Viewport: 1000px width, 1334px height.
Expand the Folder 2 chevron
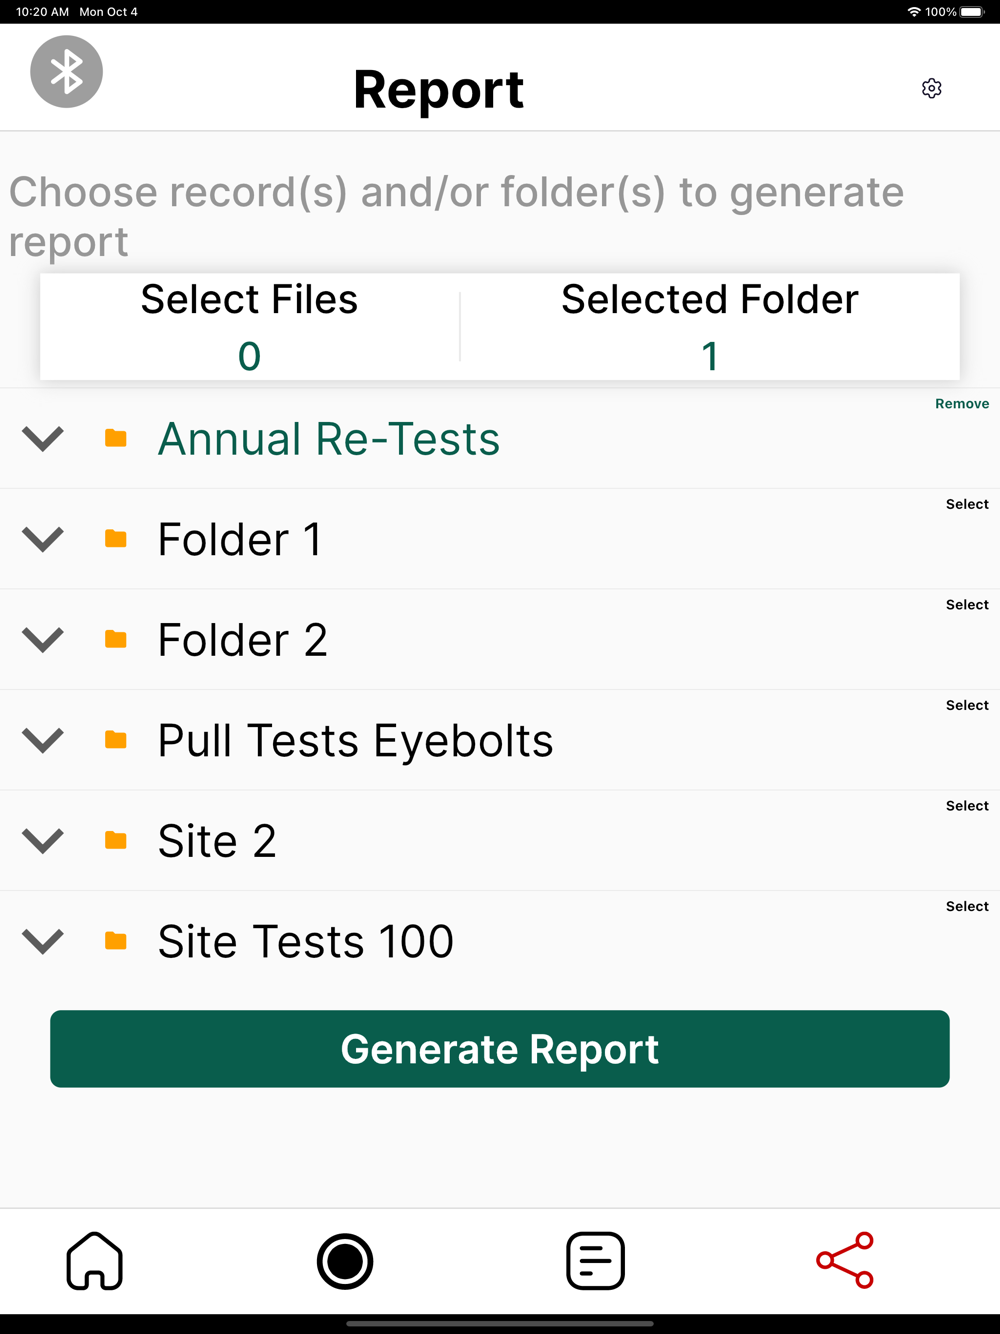tap(43, 639)
